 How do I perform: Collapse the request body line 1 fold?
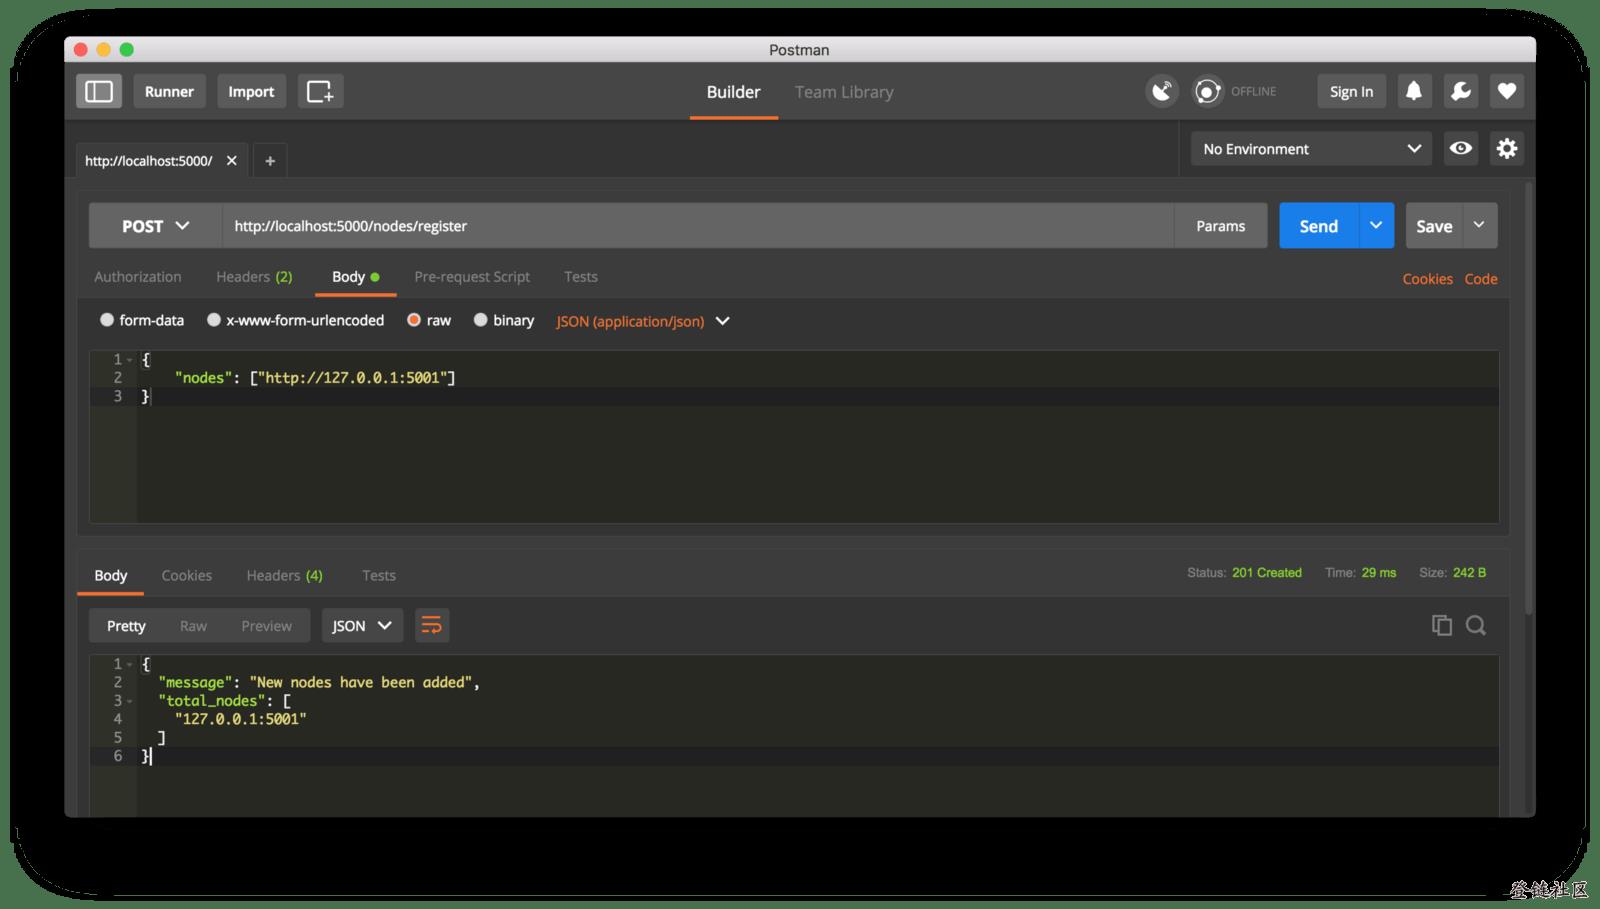tap(130, 359)
